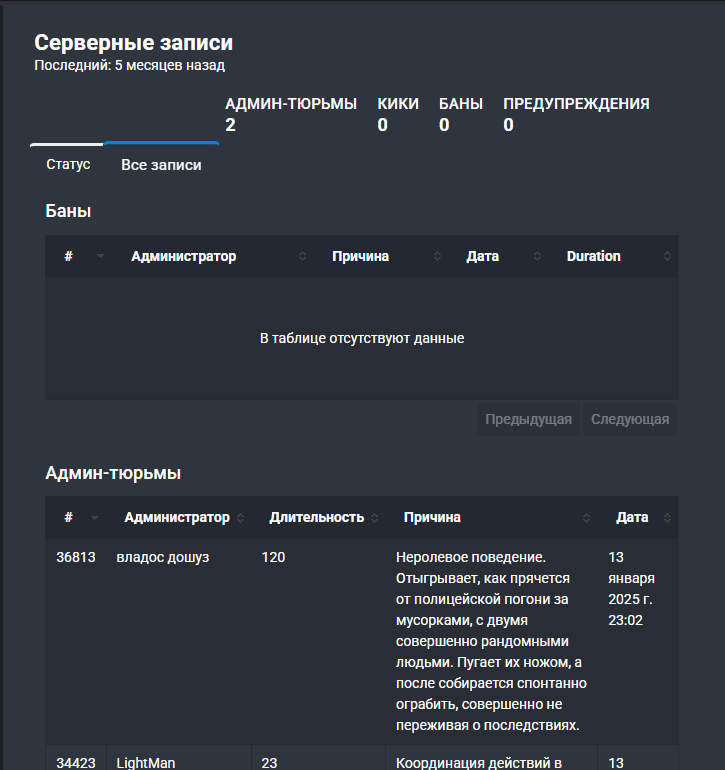Sort Баны table by # column arrow
725x770 pixels.
click(100, 256)
